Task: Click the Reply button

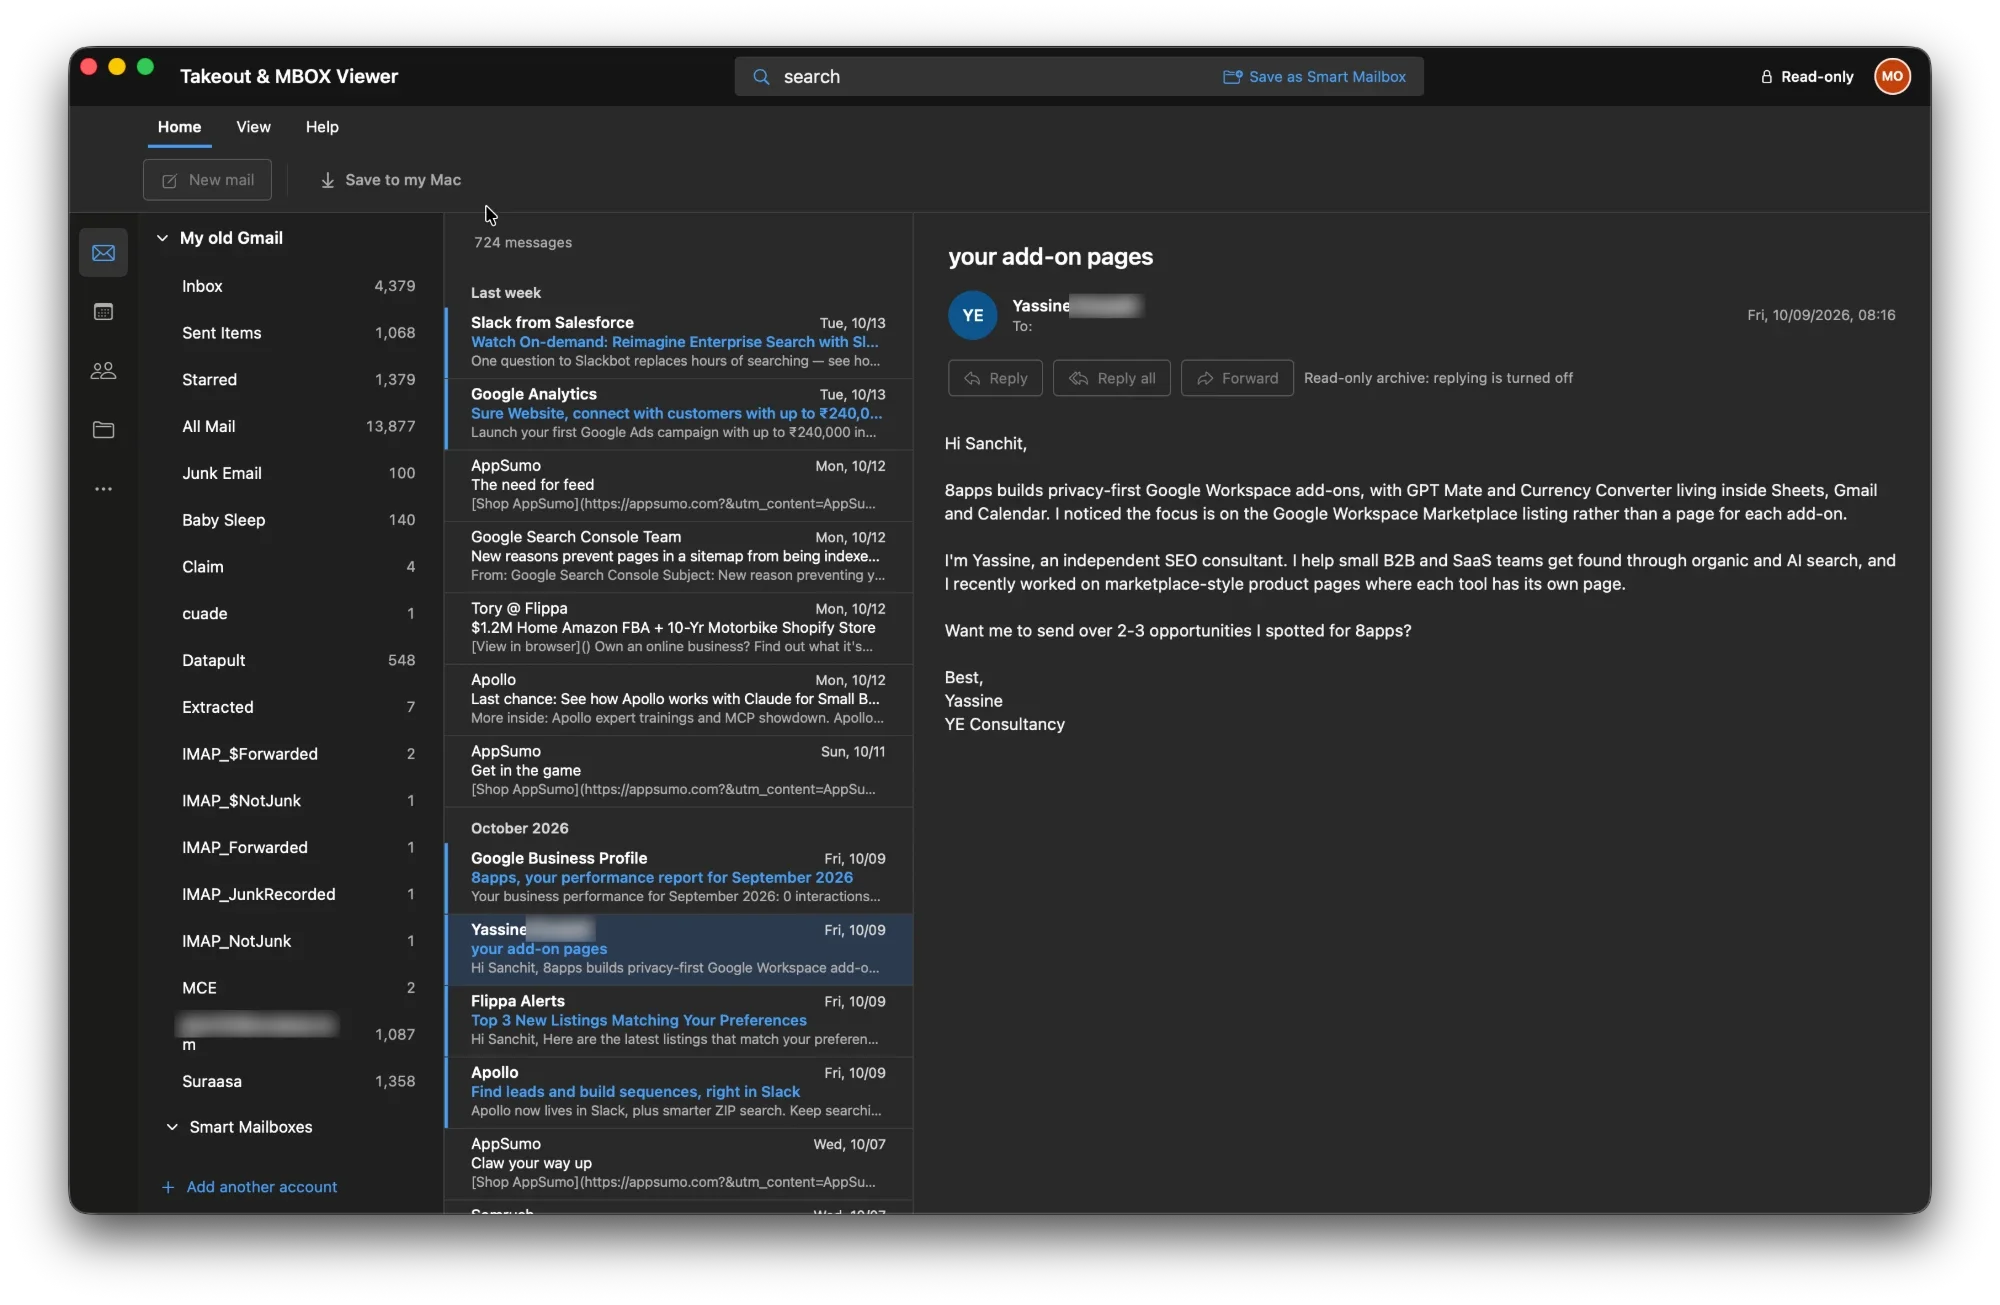Action: tap(995, 378)
